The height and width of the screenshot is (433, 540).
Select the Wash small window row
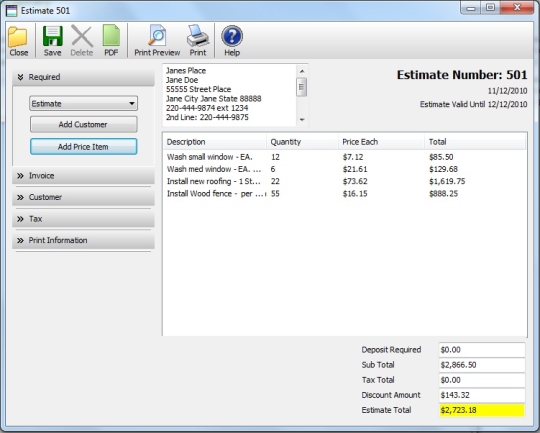click(344, 157)
